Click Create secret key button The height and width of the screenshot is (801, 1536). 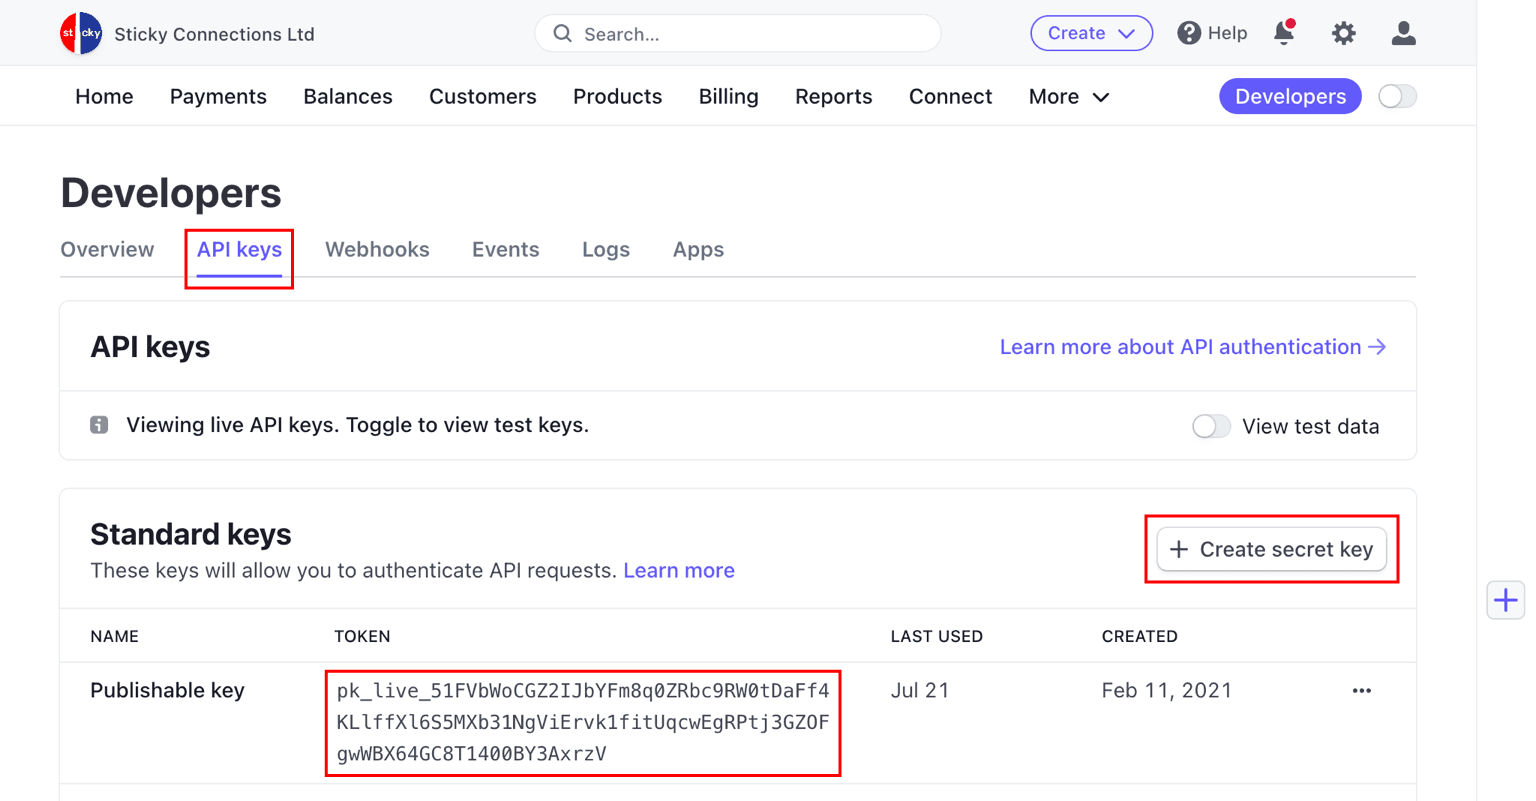(x=1272, y=549)
